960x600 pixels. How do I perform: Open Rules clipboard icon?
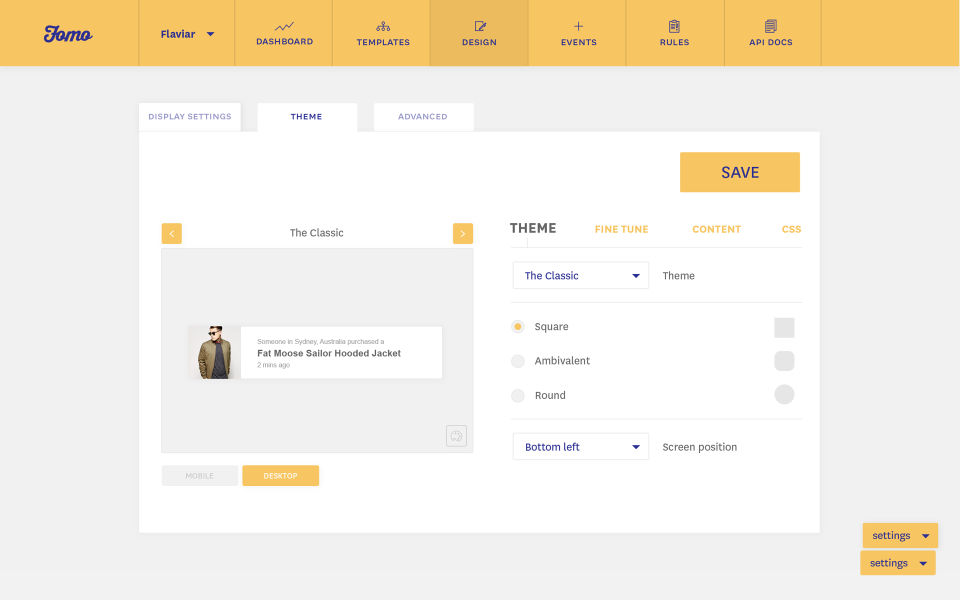click(x=674, y=26)
